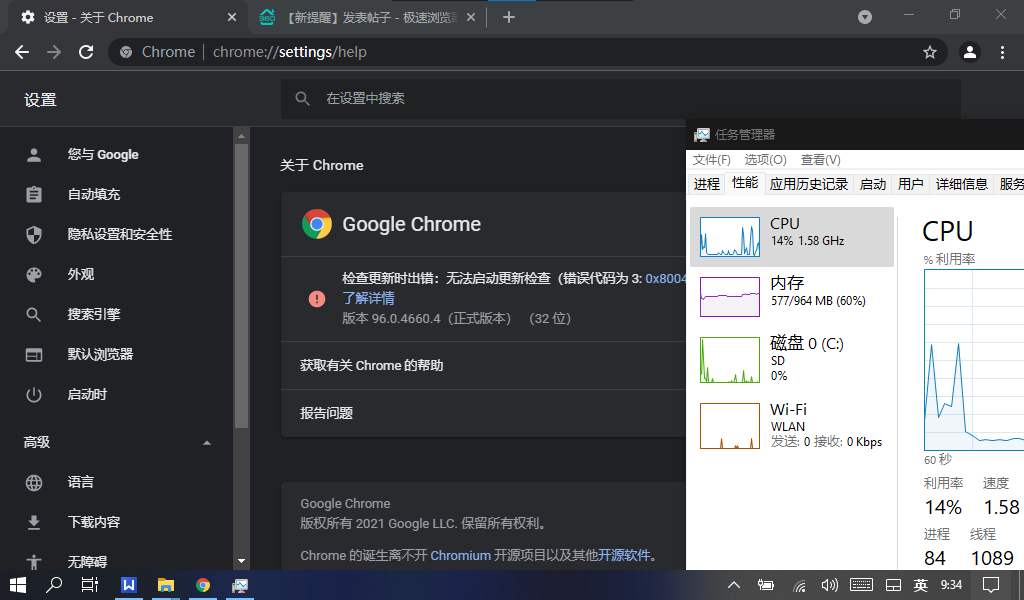Open the 自动填充 settings section
Viewport: 1024px width, 600px height.
pyautogui.click(x=94, y=195)
